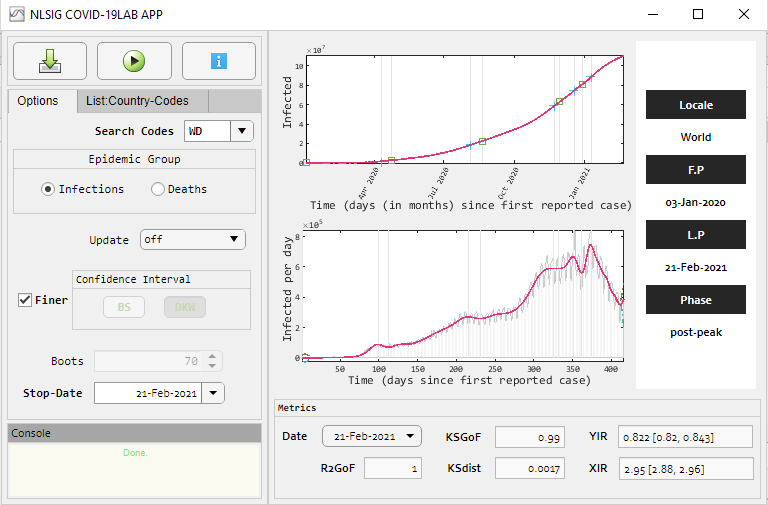The height and width of the screenshot is (505, 768).
Task: Increase Boots with the up stepper arrow
Action: [x=212, y=357]
